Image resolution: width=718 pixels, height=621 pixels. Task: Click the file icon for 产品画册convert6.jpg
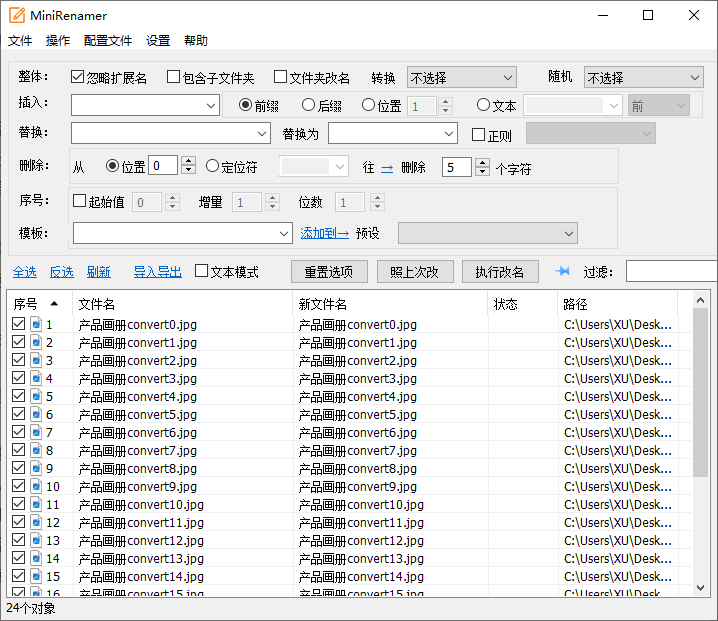36,432
